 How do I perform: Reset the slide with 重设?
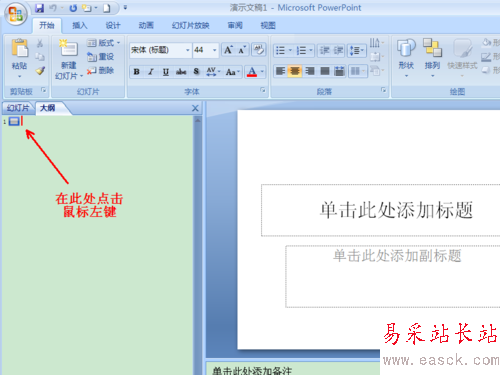[x=100, y=57]
